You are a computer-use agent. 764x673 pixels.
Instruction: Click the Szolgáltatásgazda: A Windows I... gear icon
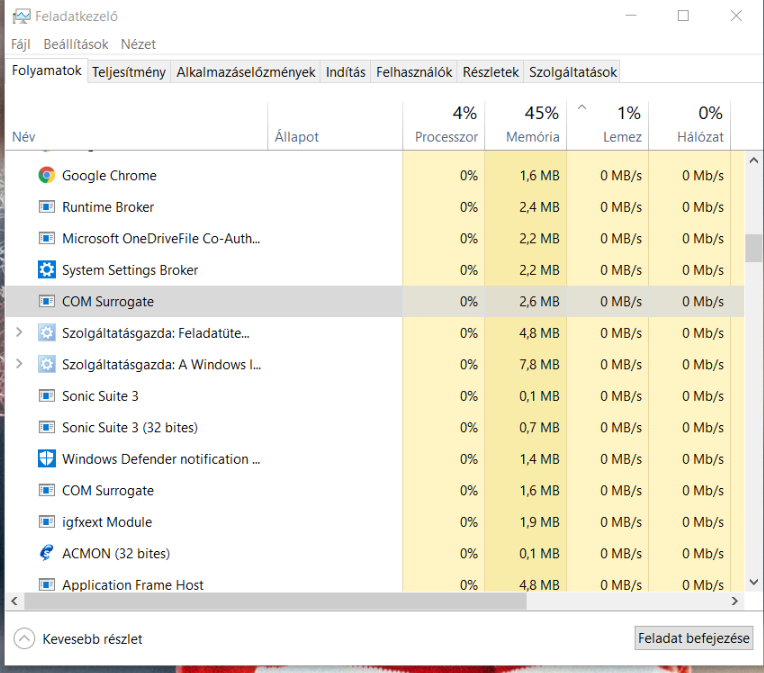pos(47,364)
